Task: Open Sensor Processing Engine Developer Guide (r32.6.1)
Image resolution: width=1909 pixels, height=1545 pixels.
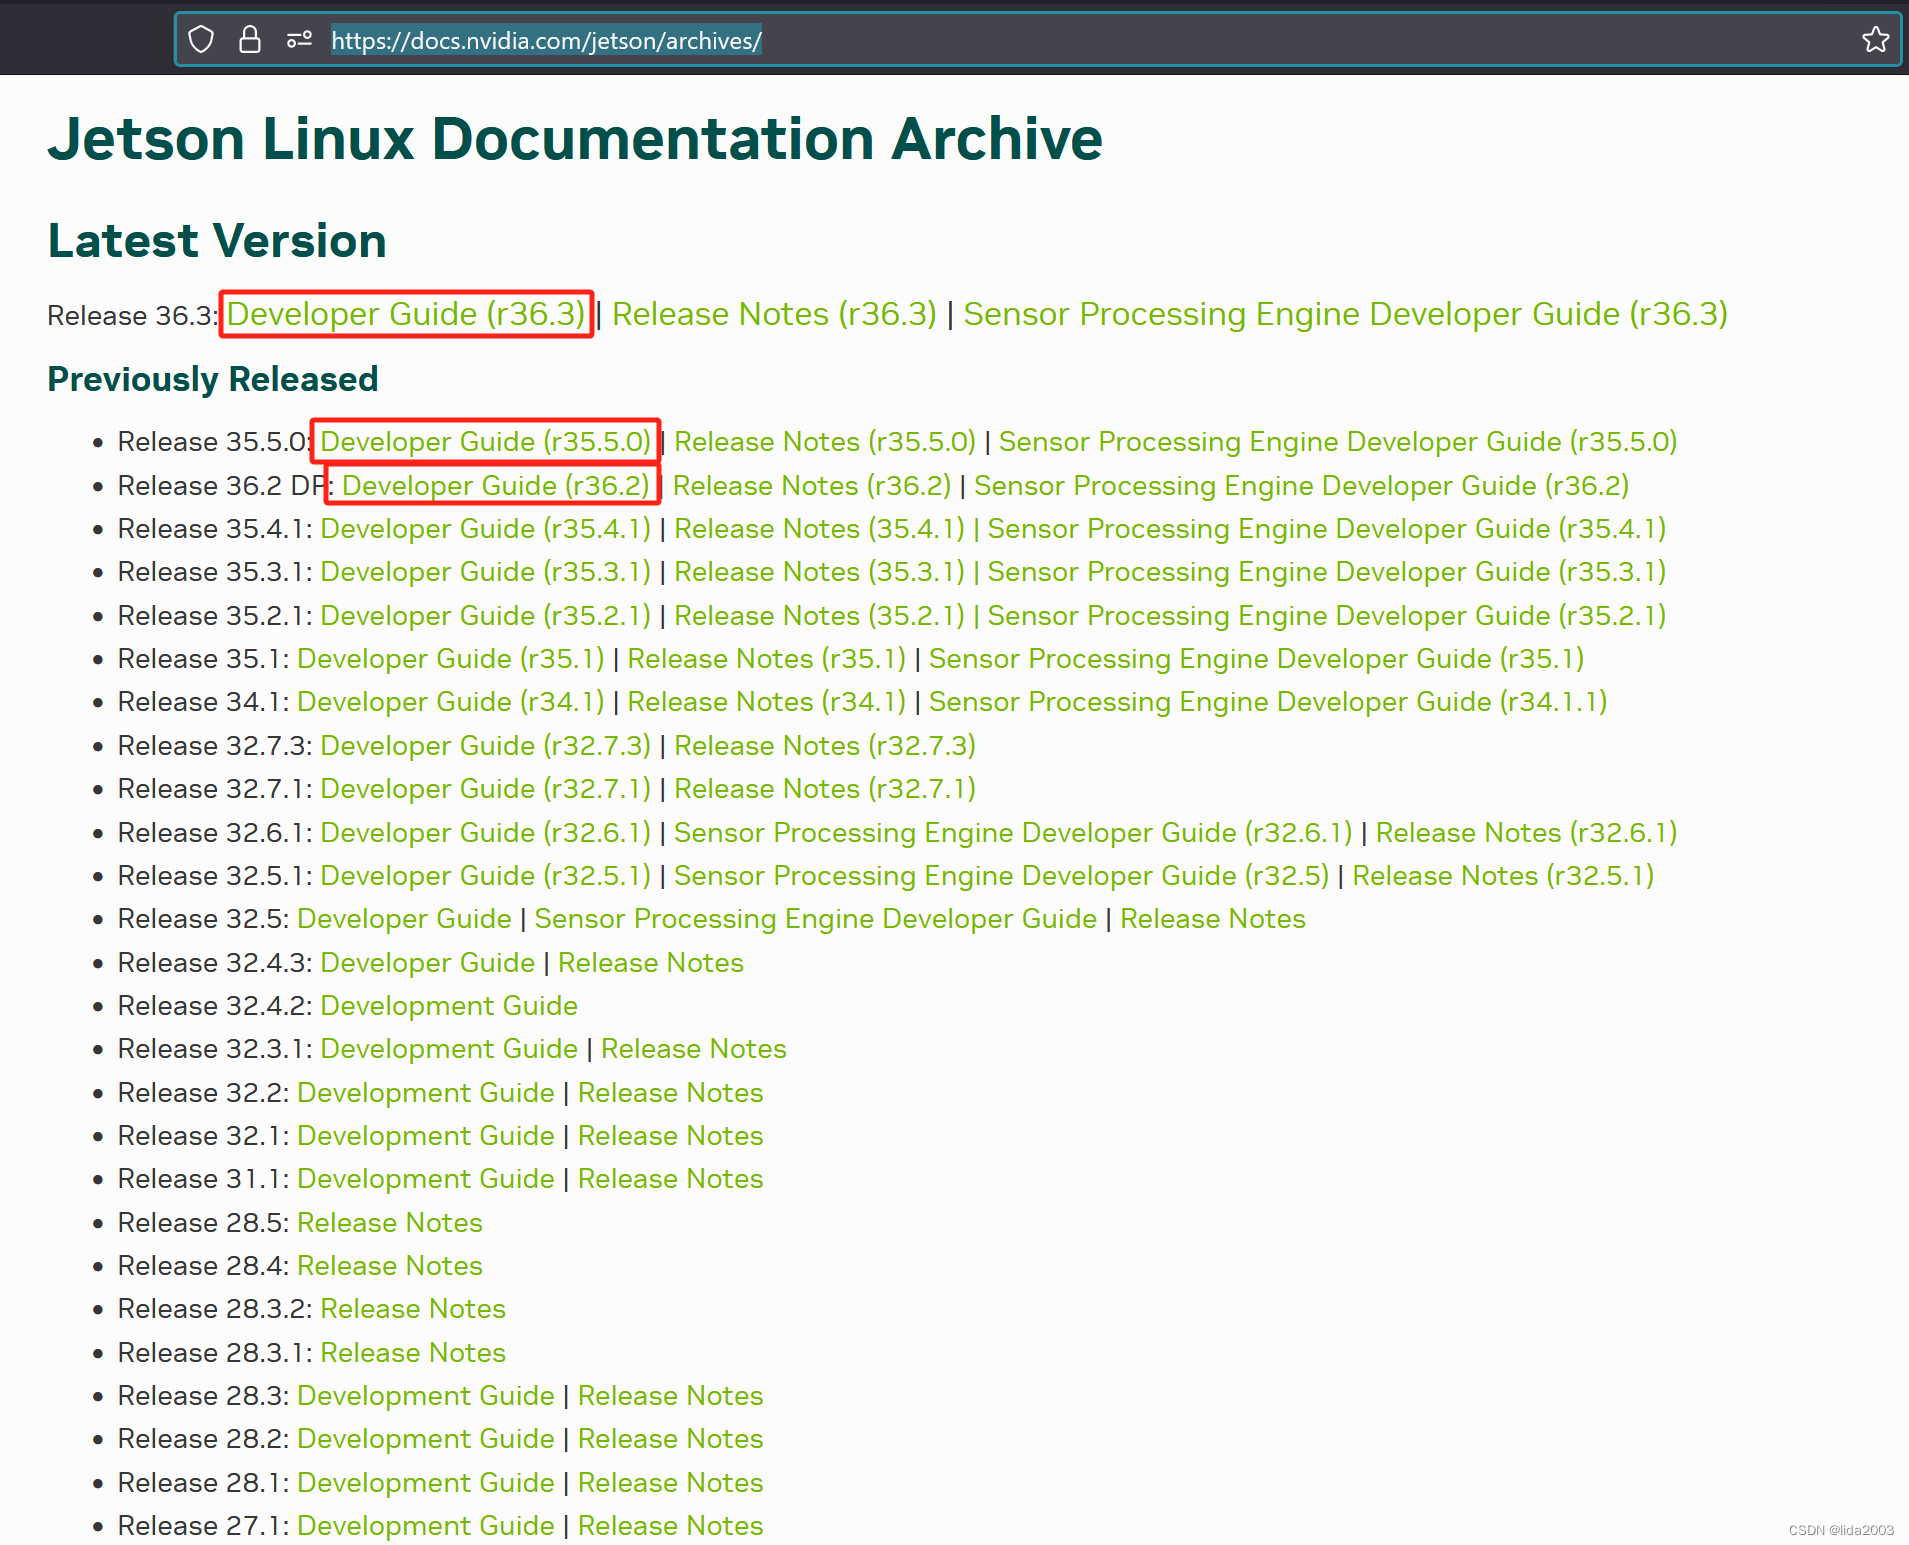Action: [1013, 833]
